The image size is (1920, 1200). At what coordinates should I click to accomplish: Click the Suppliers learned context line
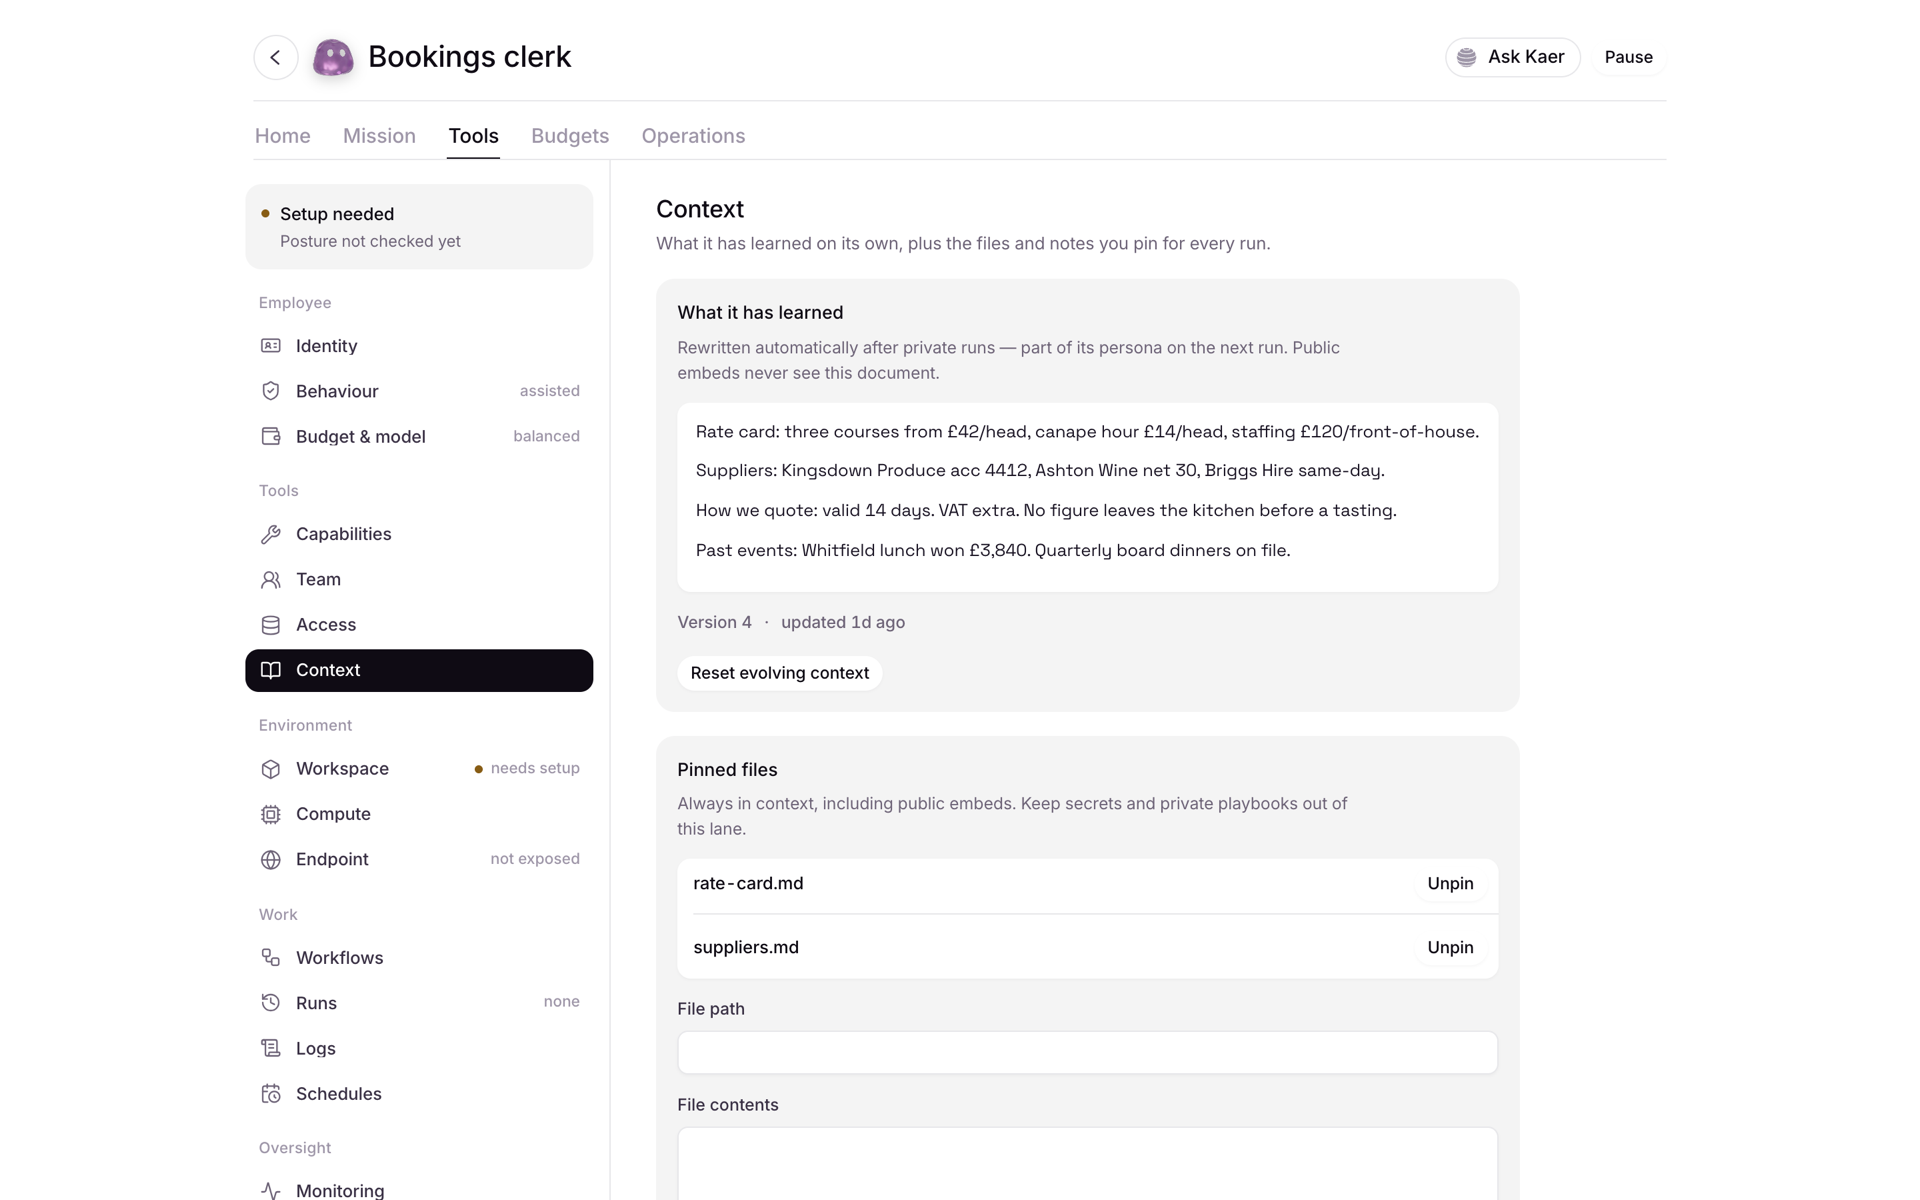click(1040, 471)
